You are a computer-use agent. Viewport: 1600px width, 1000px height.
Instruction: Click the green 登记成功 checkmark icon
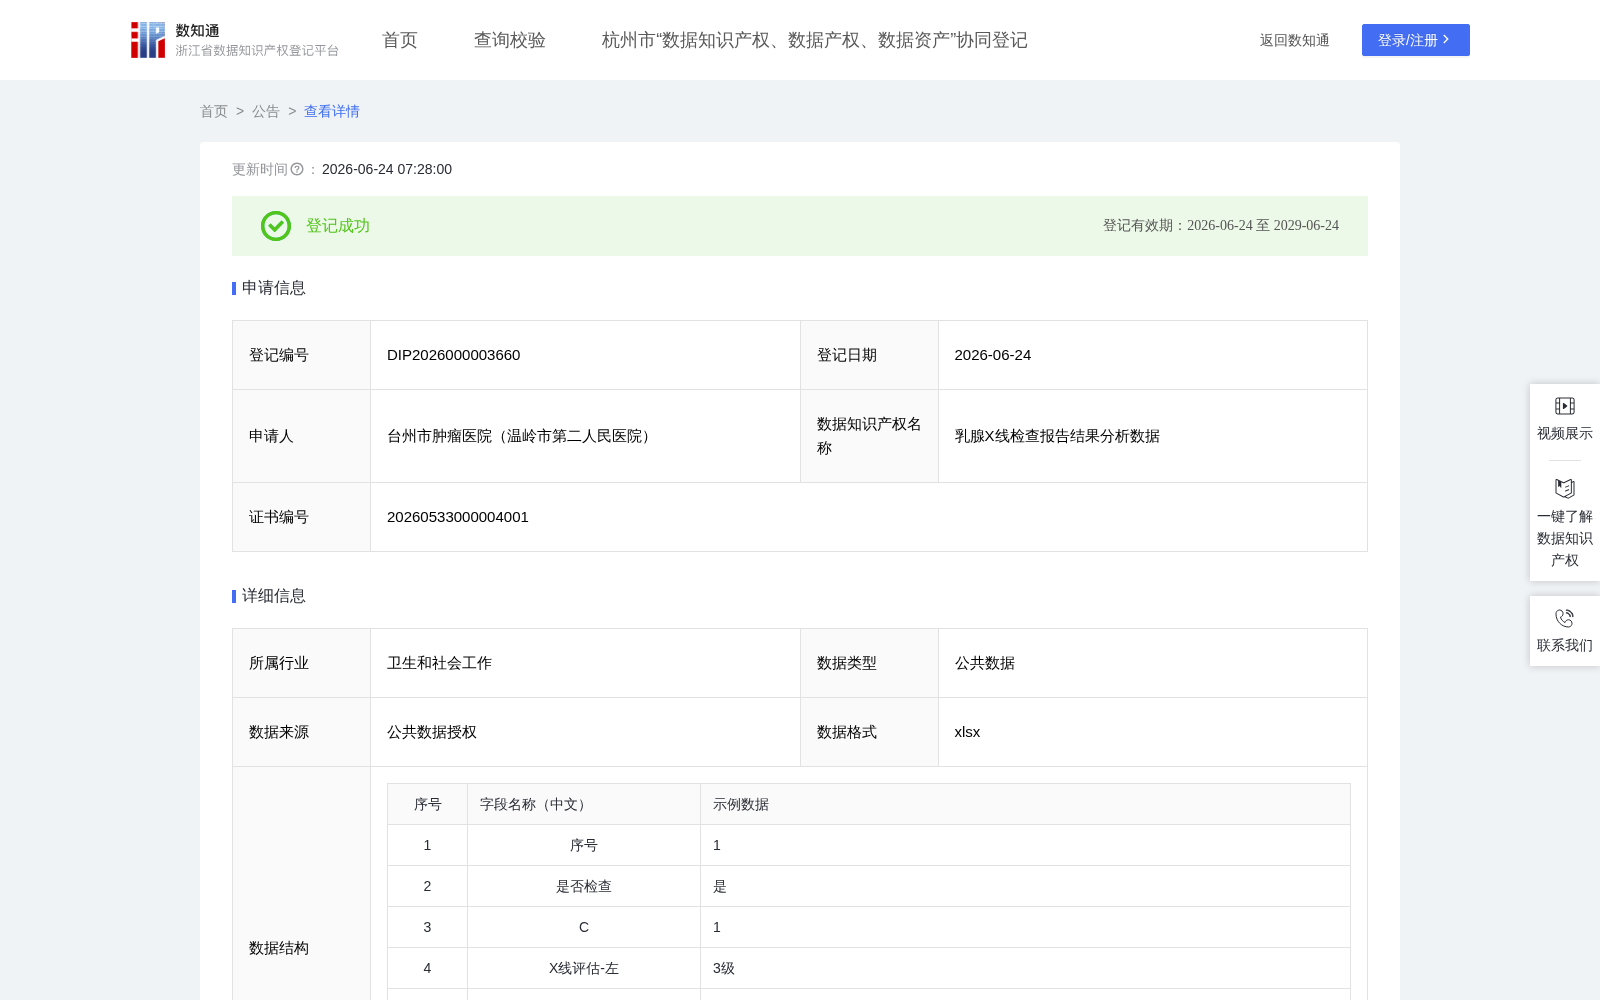coord(276,226)
